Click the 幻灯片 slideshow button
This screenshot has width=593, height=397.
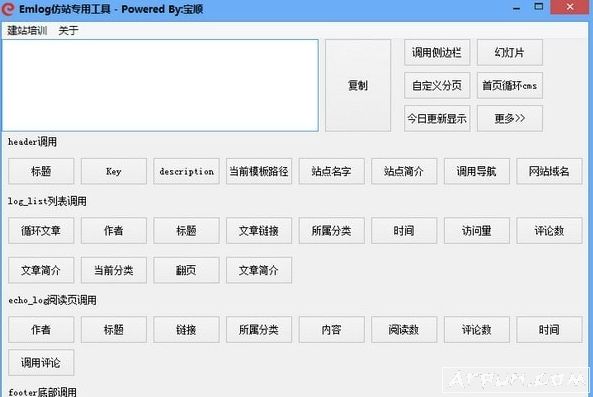click(509, 53)
